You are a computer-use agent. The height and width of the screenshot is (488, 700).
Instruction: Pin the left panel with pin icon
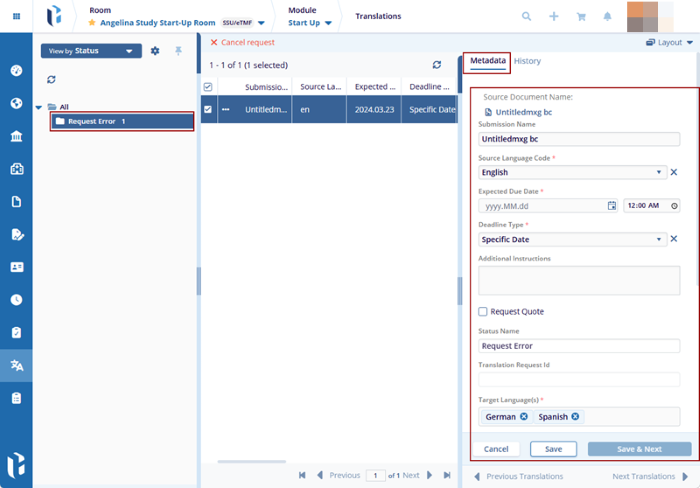179,51
